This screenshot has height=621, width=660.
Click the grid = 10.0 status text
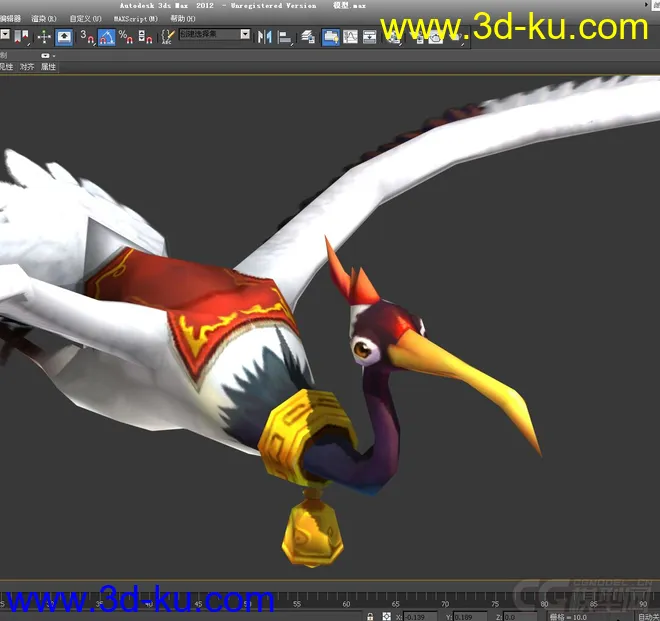click(568, 617)
